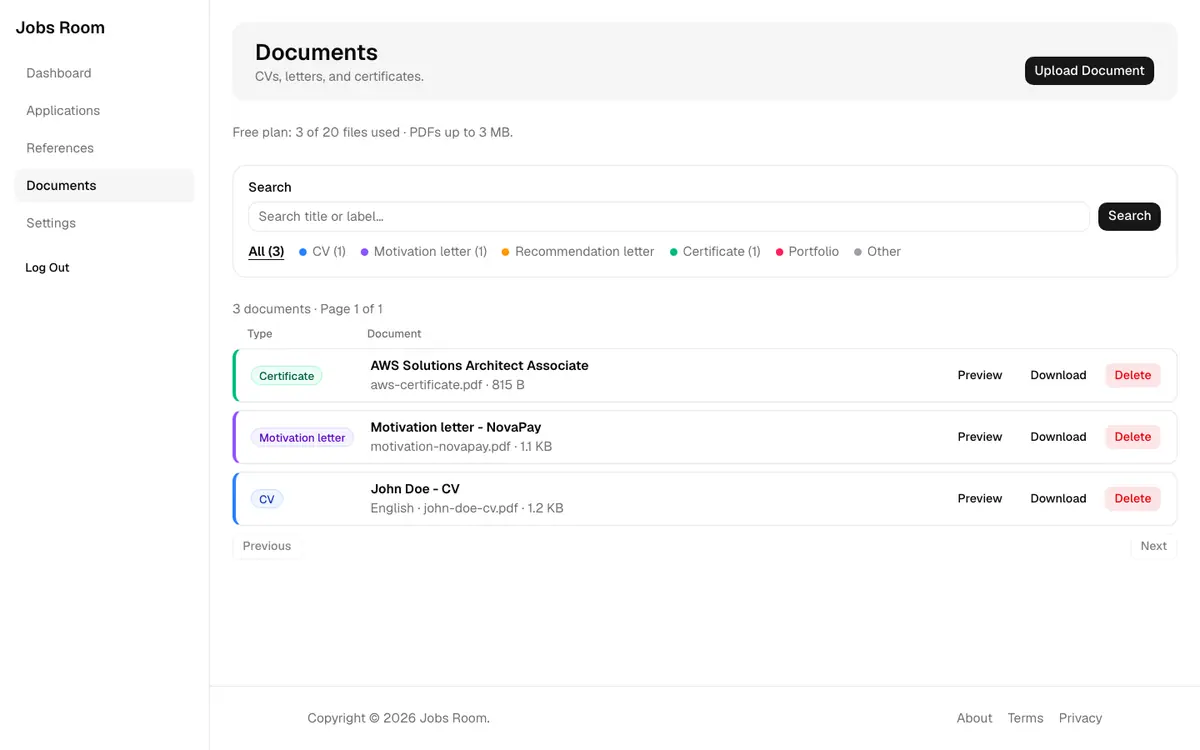Preview the Motivation letter - NovaPay document

(x=980, y=437)
